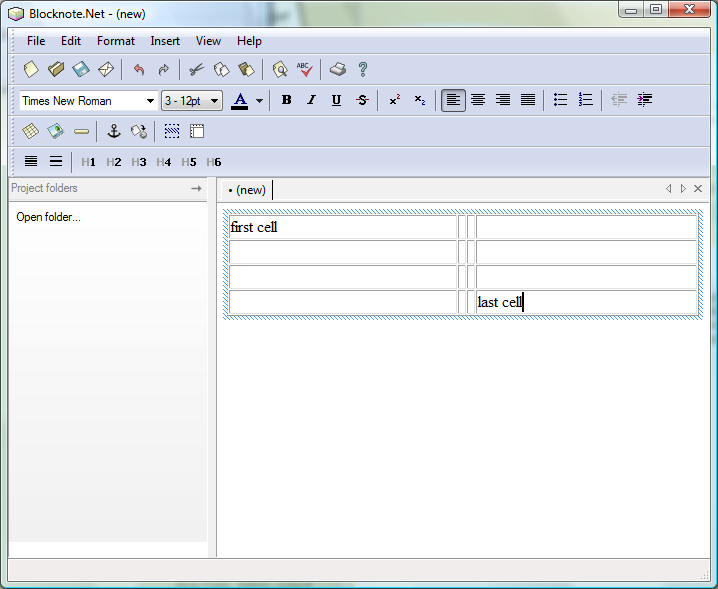Toggle bulleted list

(x=560, y=100)
